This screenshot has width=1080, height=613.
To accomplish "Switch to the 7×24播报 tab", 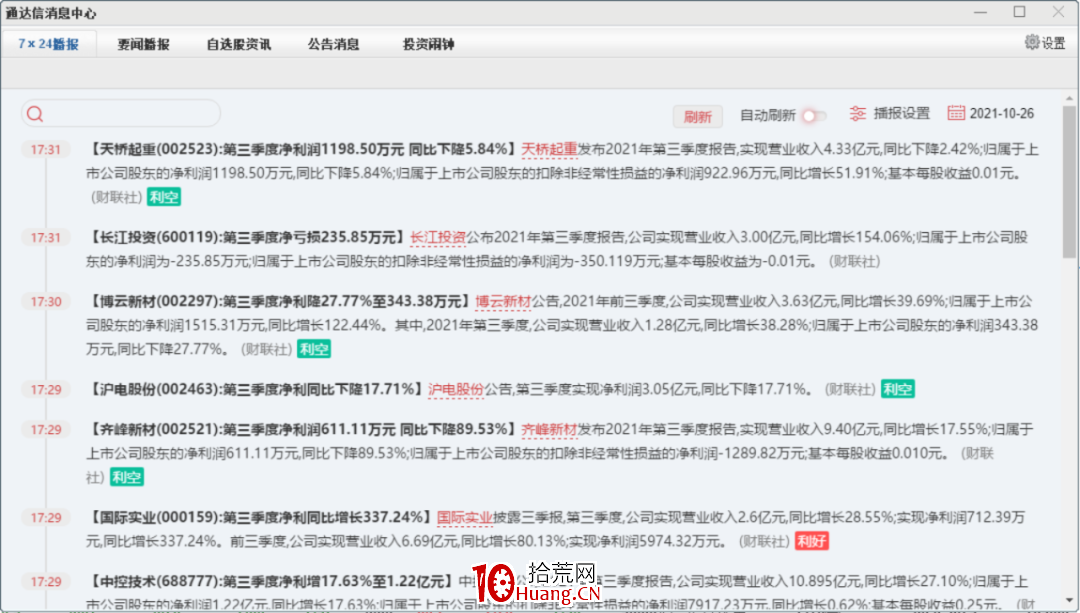I will point(48,44).
